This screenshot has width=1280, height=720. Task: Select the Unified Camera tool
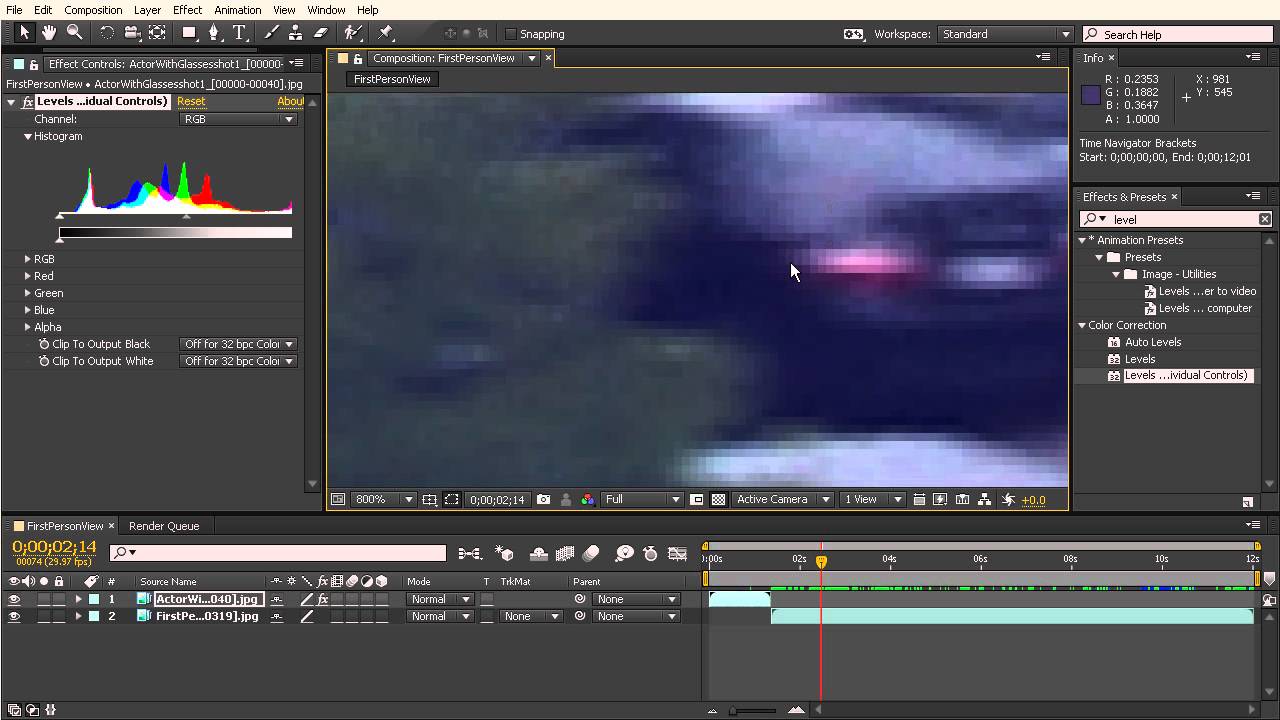pos(131,33)
